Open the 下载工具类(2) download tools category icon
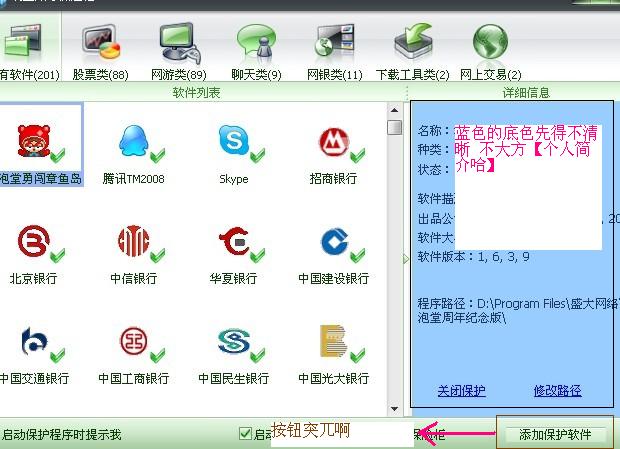The image size is (620, 449). [x=413, y=41]
